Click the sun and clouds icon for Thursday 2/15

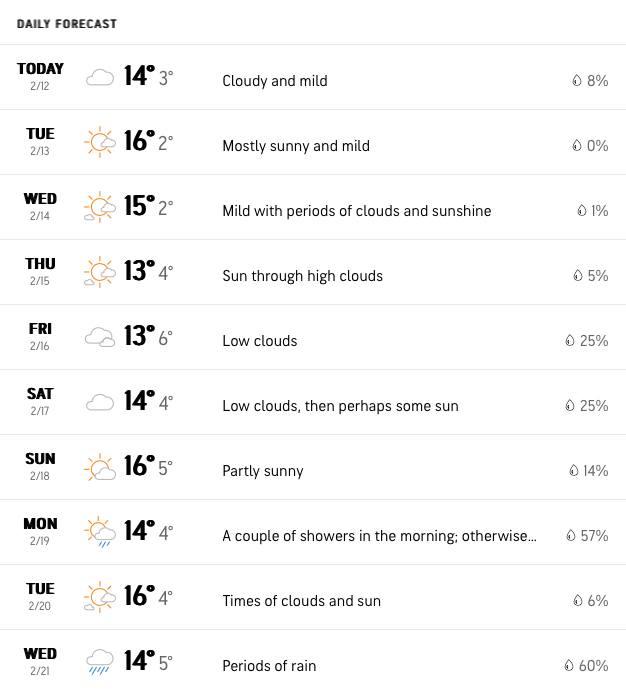pyautogui.click(x=100, y=272)
